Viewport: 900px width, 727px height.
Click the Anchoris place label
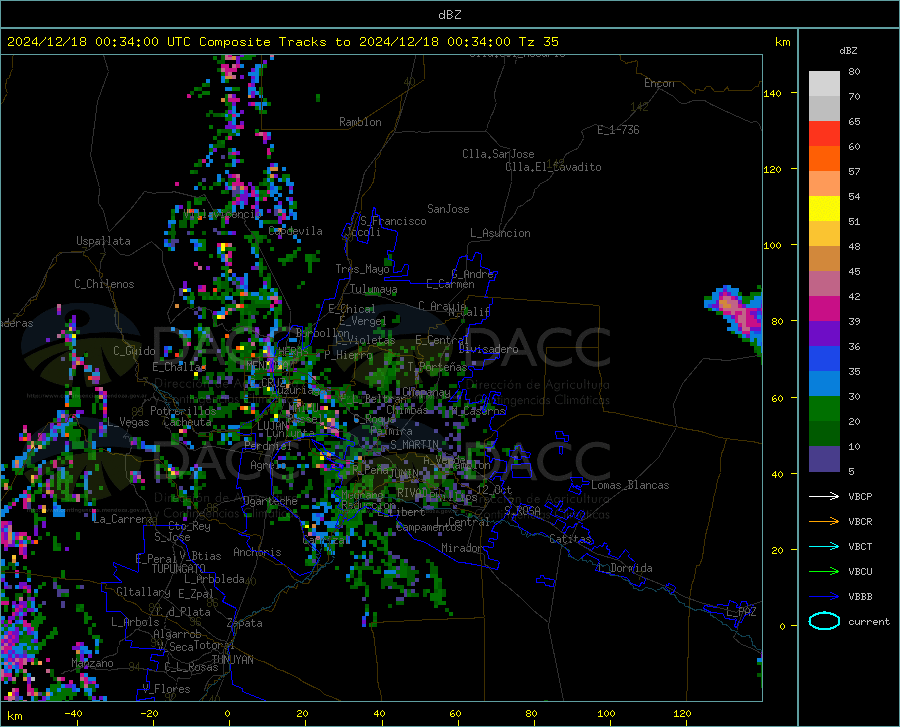point(257,553)
